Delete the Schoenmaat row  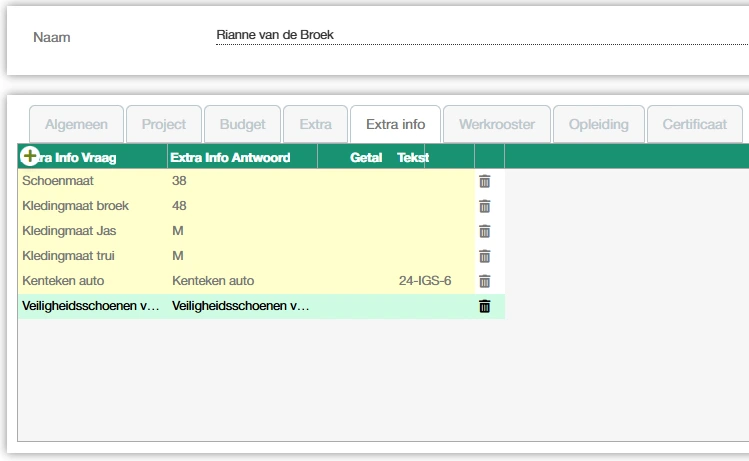pos(485,181)
